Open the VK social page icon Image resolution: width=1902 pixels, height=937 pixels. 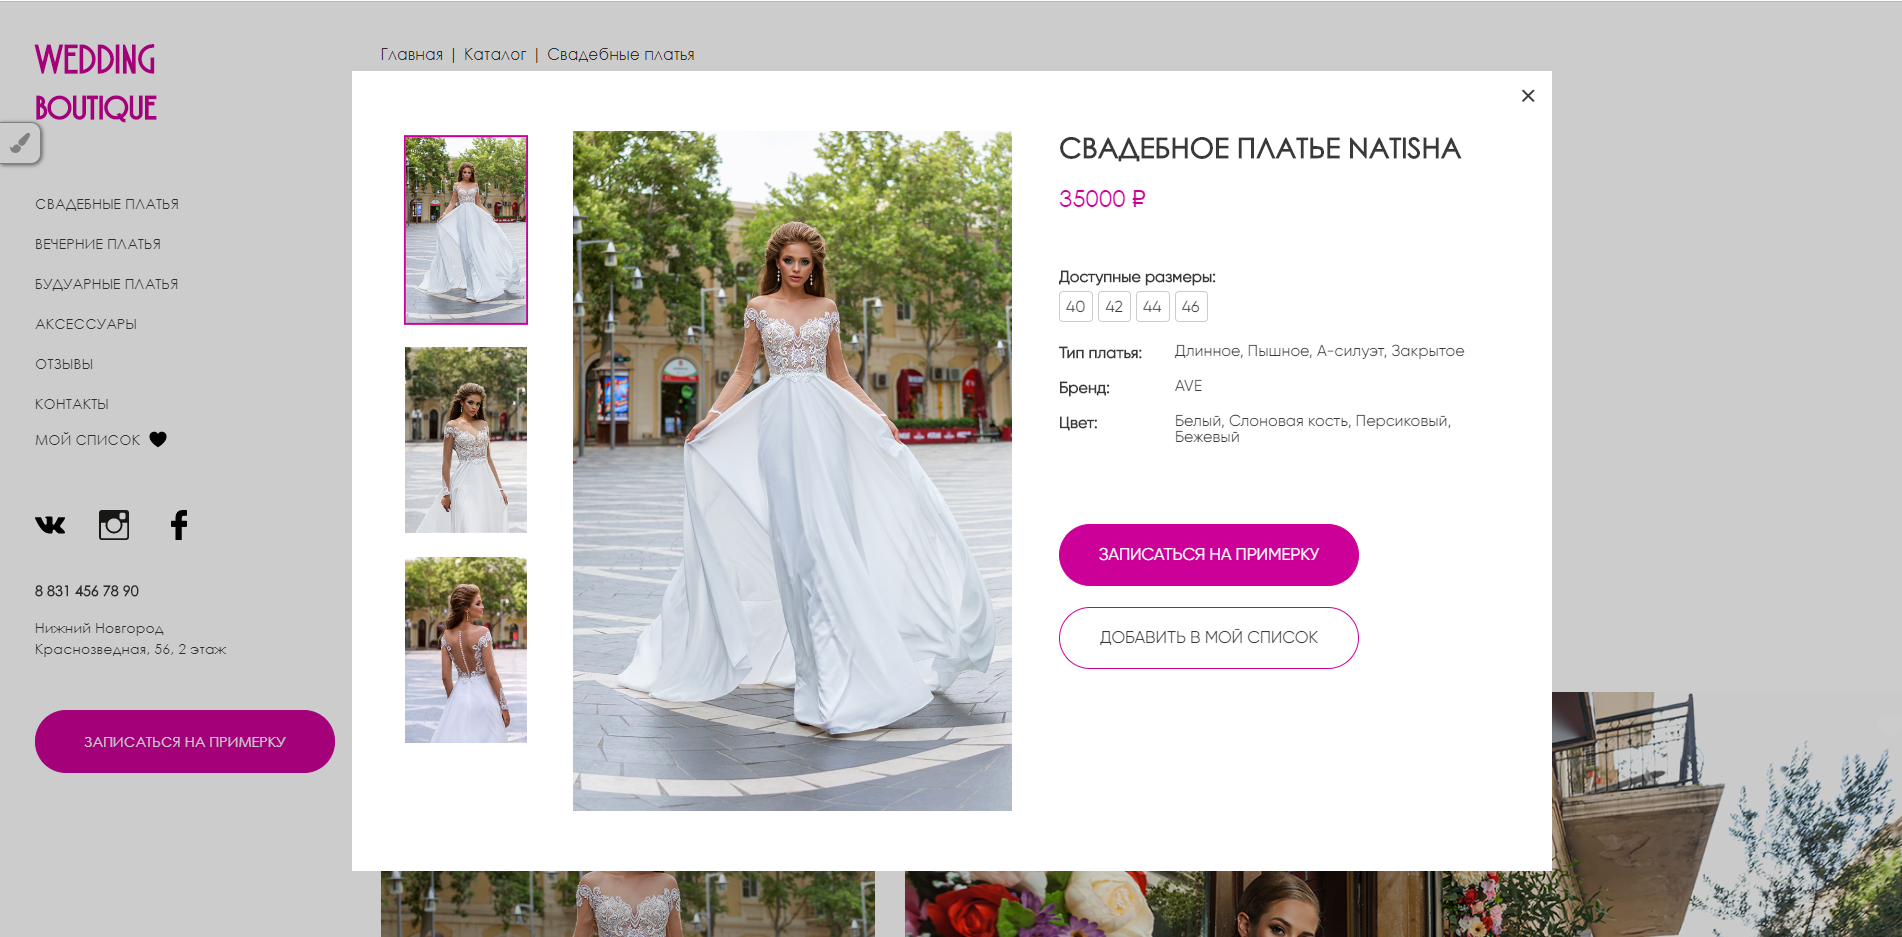(50, 525)
